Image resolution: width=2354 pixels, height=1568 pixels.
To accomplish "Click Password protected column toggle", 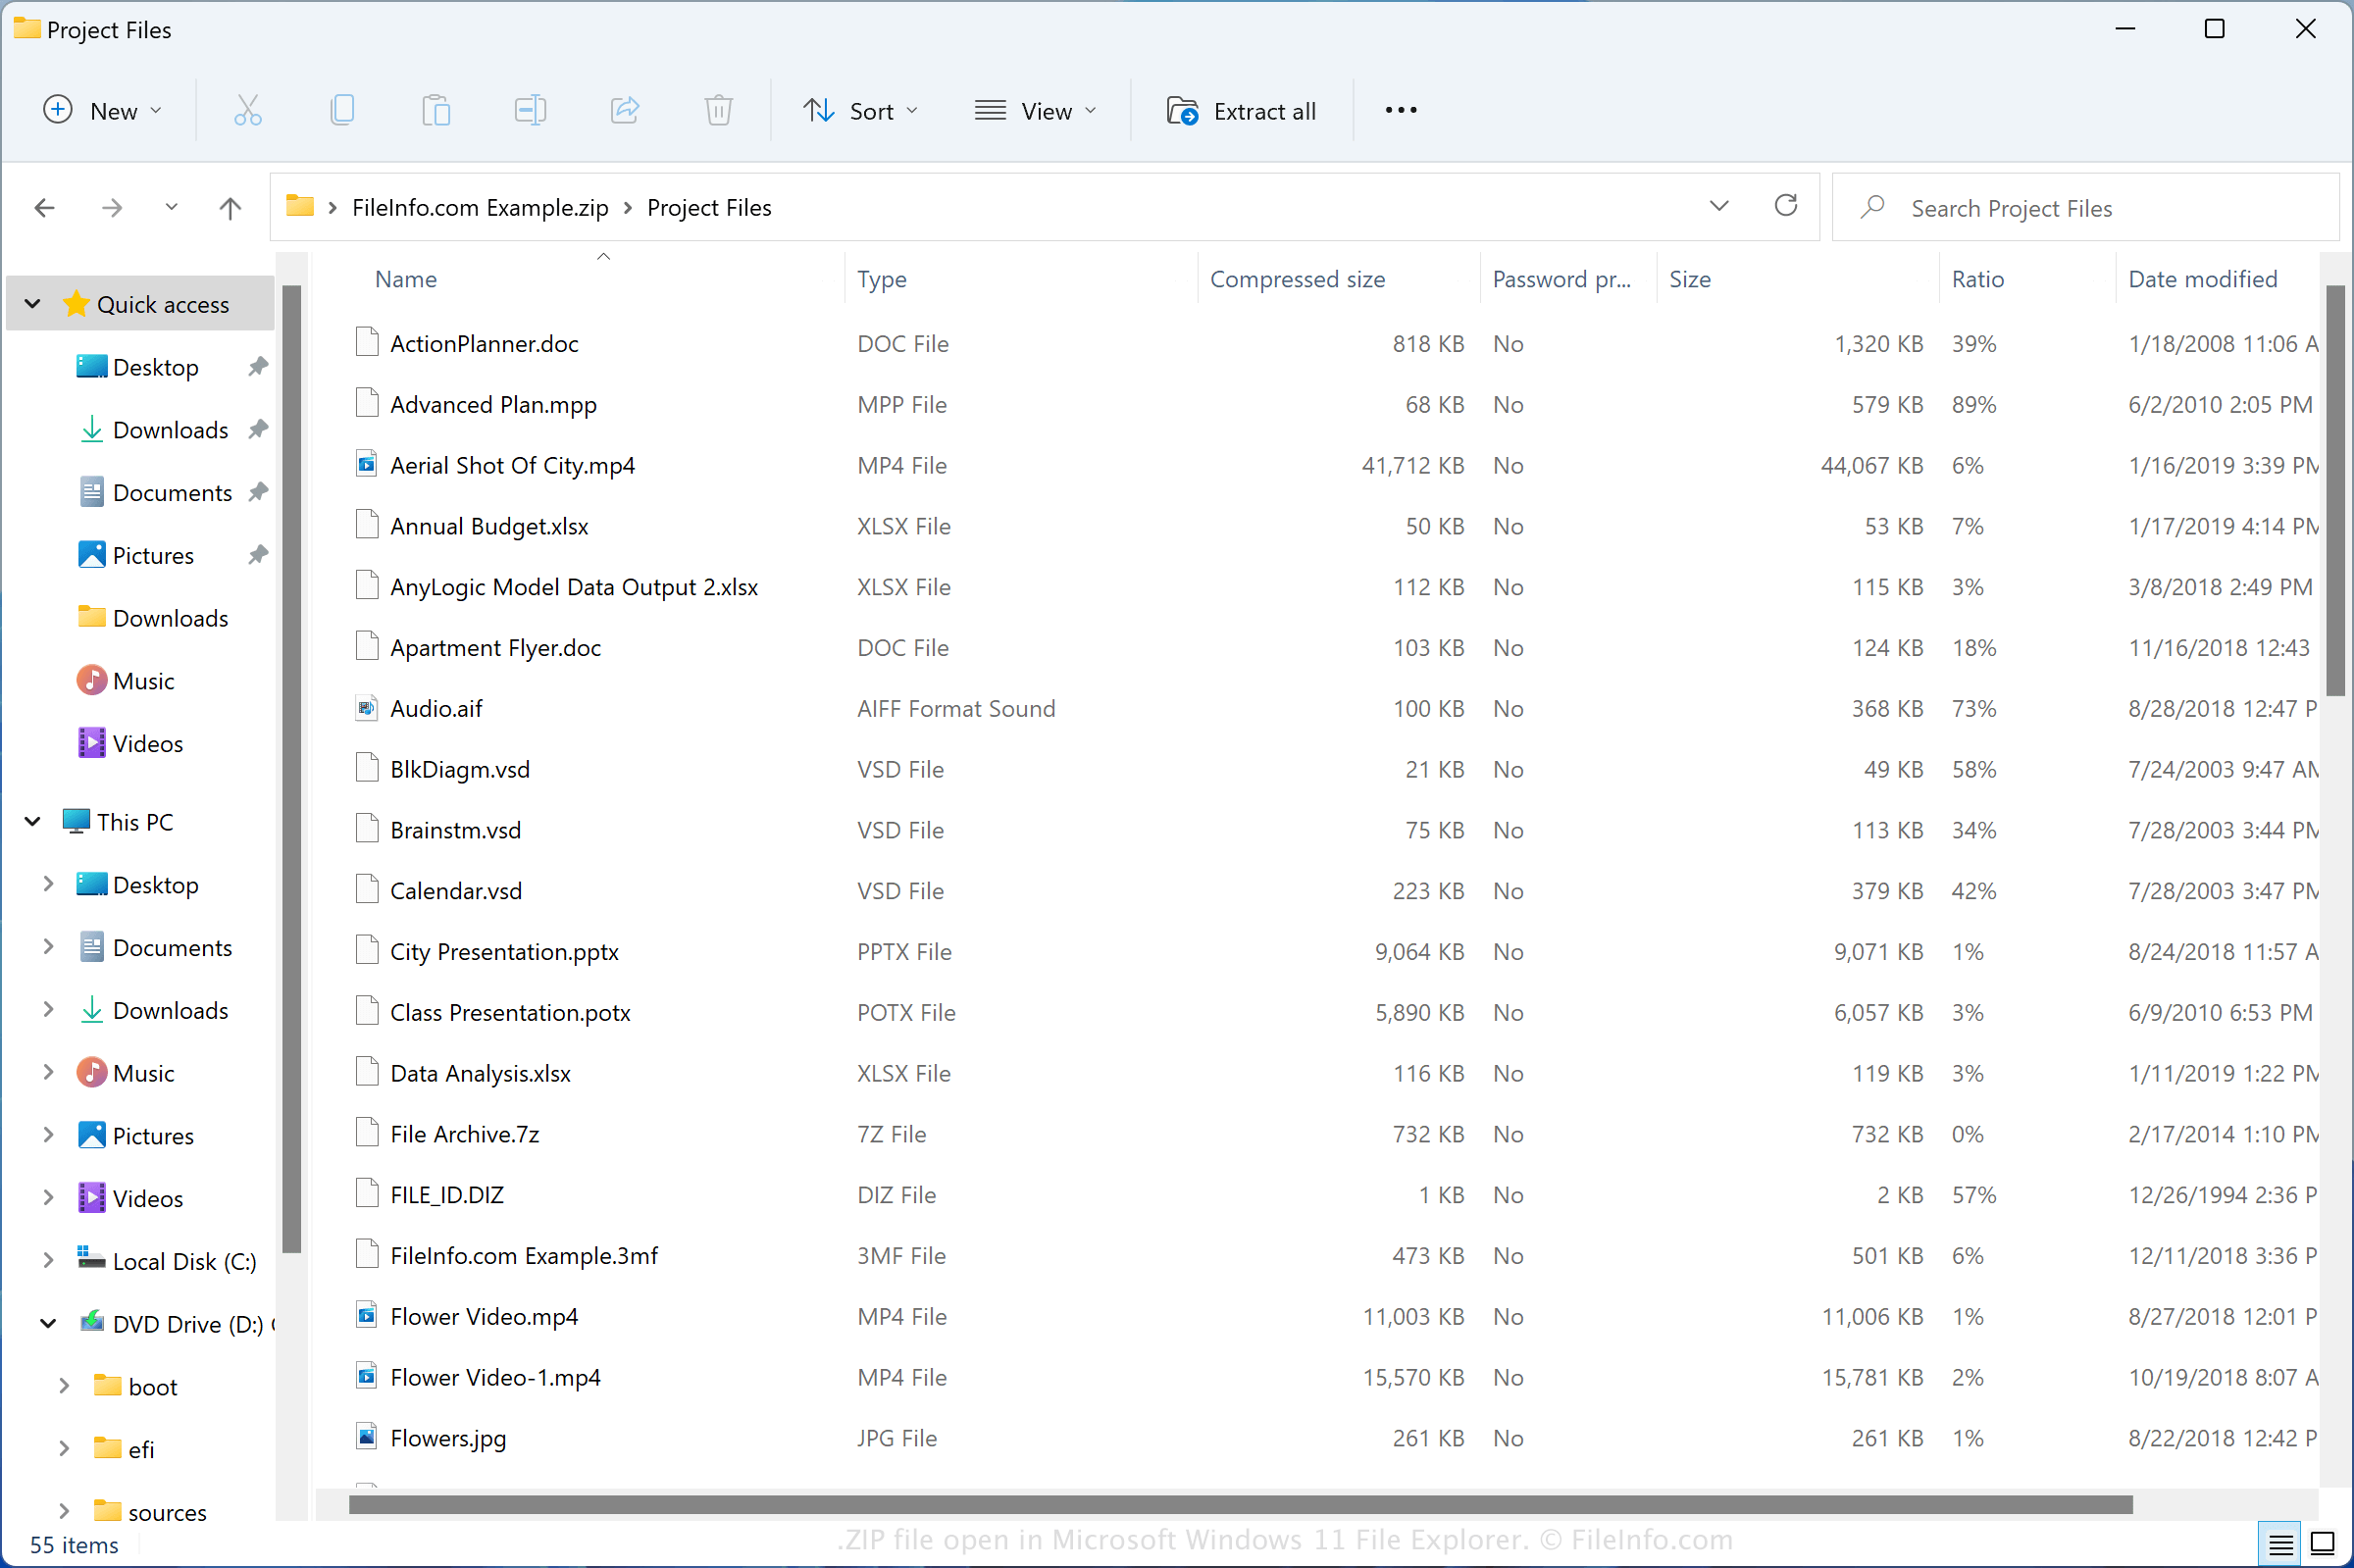I will click(x=1561, y=277).
